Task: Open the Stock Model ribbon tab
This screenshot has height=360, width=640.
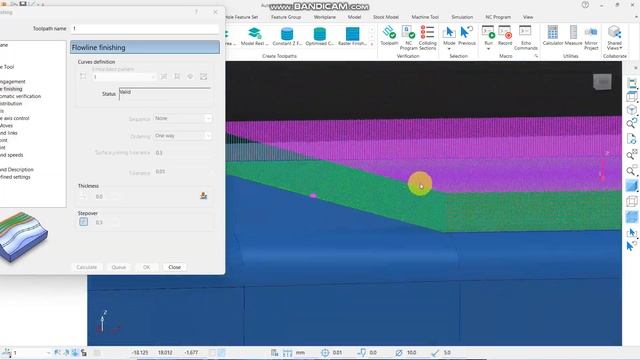Action: pos(385,17)
